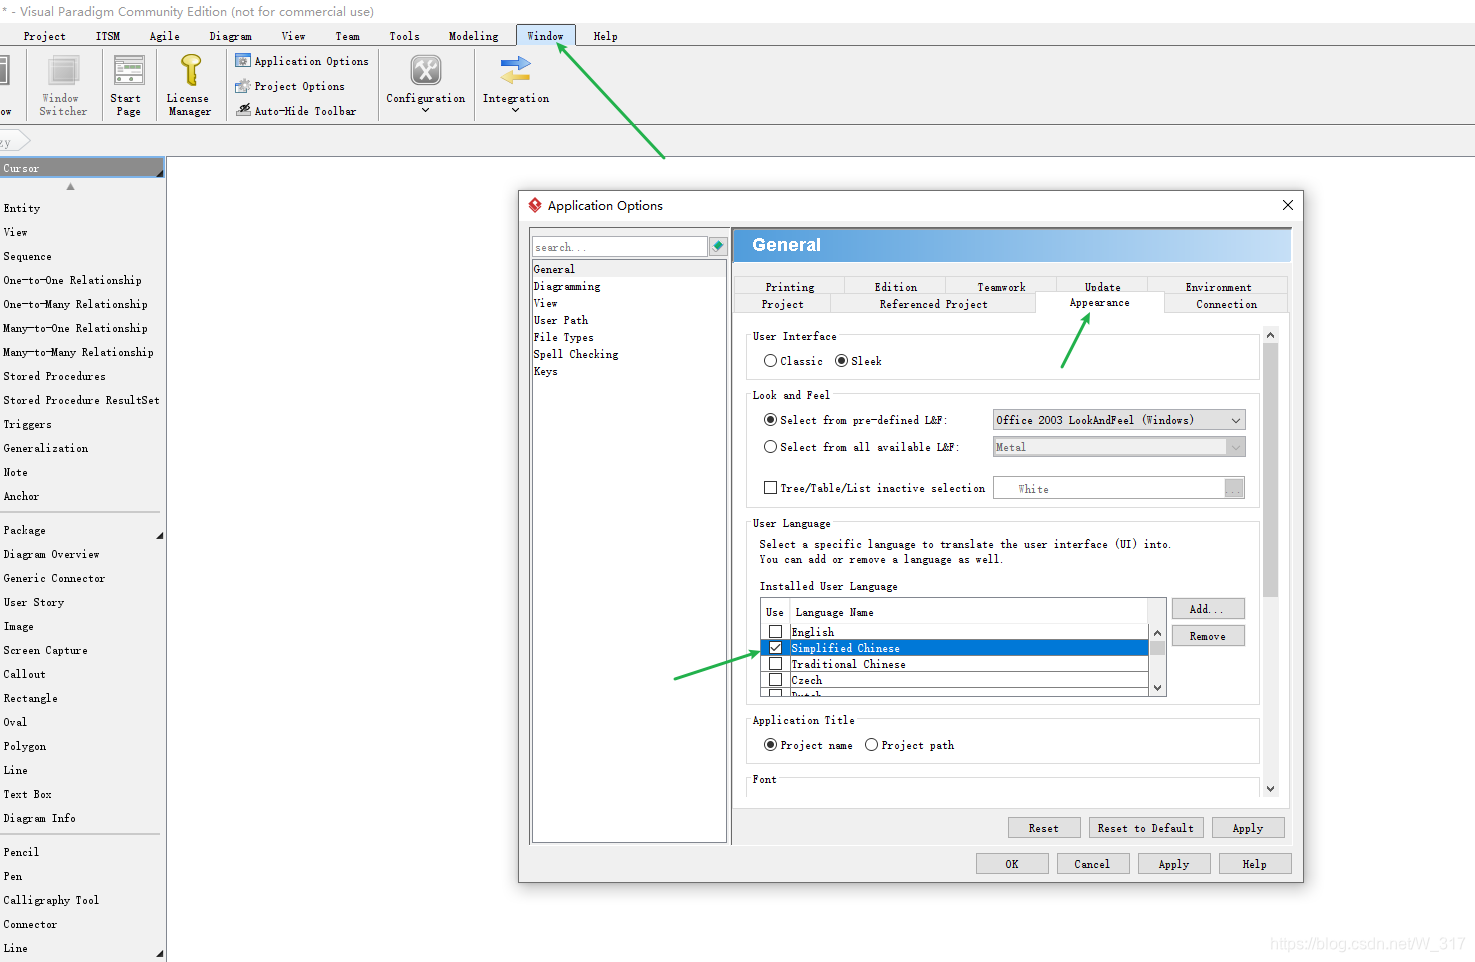Viewport: 1475px width, 962px height.
Task: Click the options panel vertical scrollbar thumb
Action: pos(1271,470)
